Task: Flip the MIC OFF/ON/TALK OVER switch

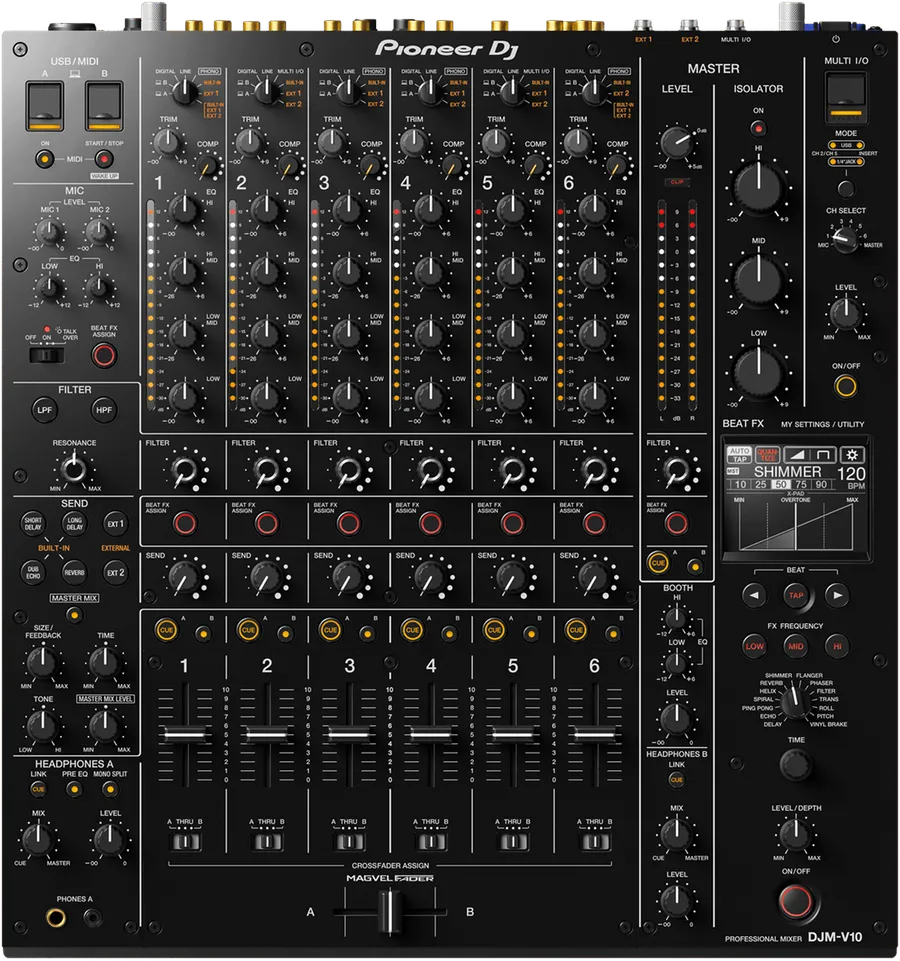Action: tap(47, 355)
